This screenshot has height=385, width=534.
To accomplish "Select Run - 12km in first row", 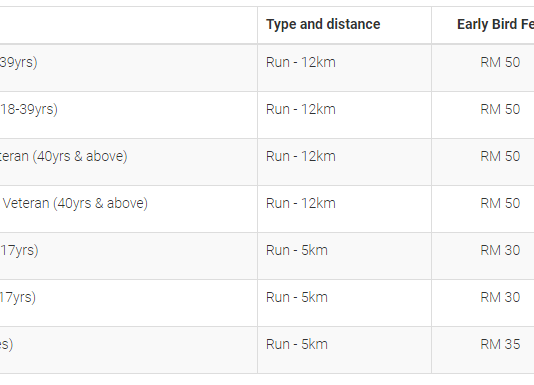I will coord(301,62).
